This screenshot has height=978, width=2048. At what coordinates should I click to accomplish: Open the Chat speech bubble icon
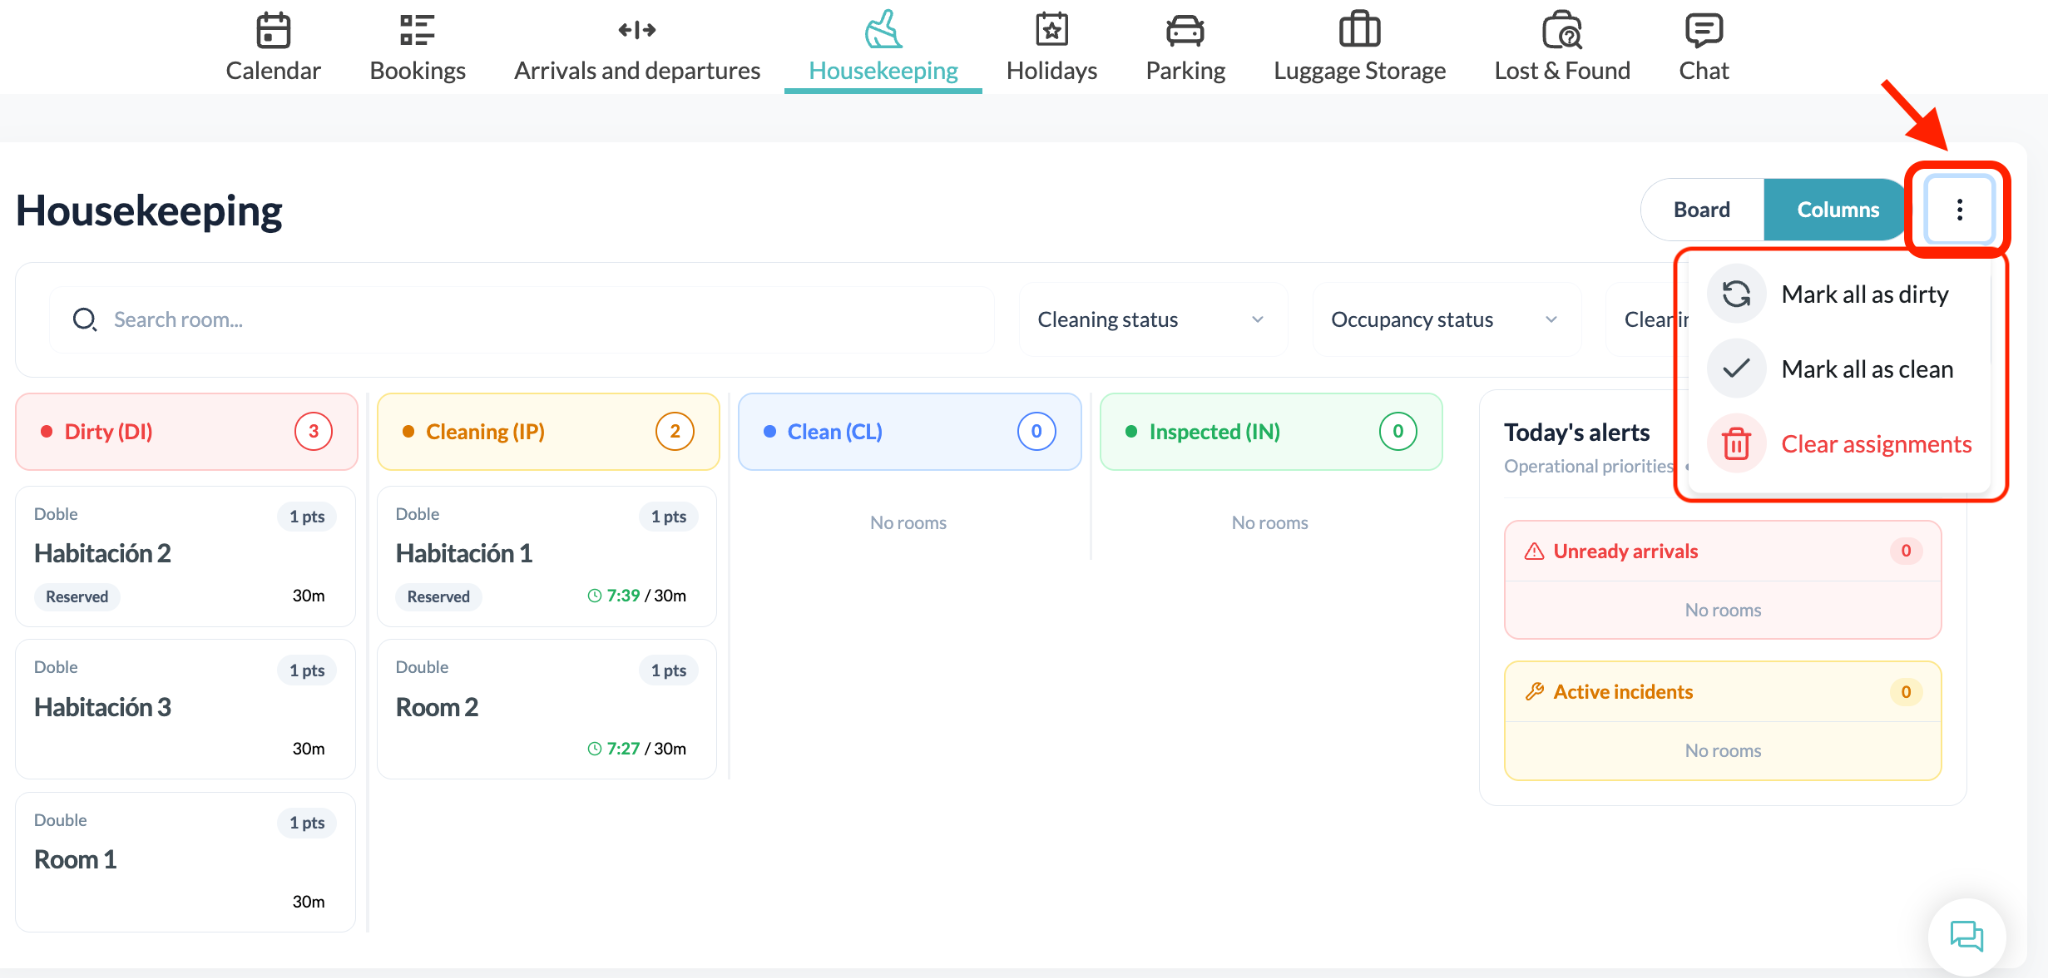coord(1704,31)
